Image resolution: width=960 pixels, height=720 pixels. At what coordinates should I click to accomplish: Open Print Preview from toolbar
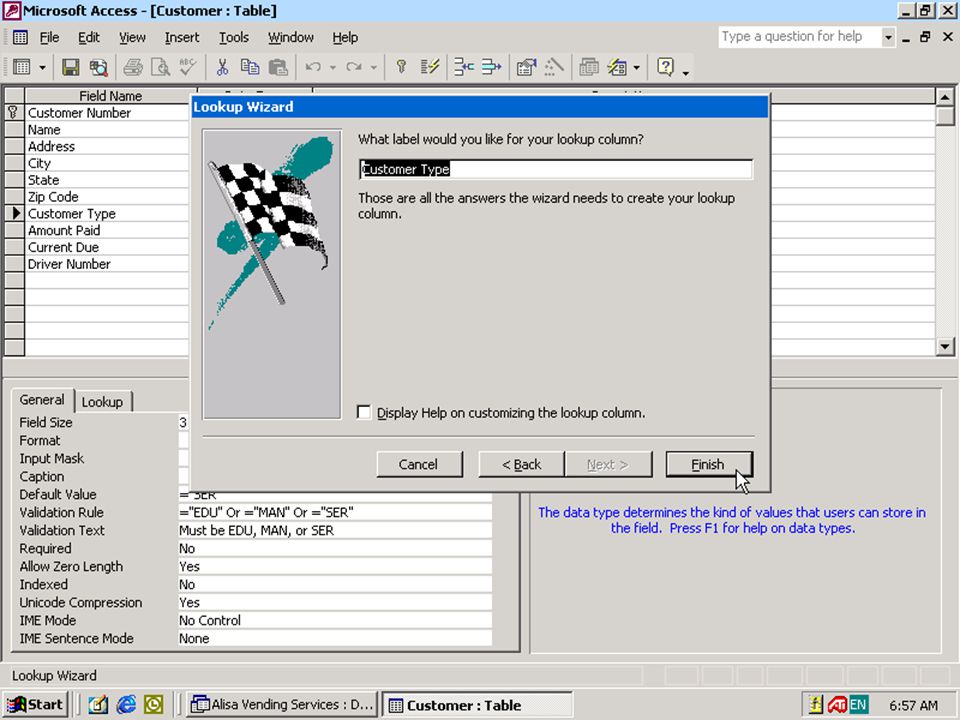click(x=160, y=67)
